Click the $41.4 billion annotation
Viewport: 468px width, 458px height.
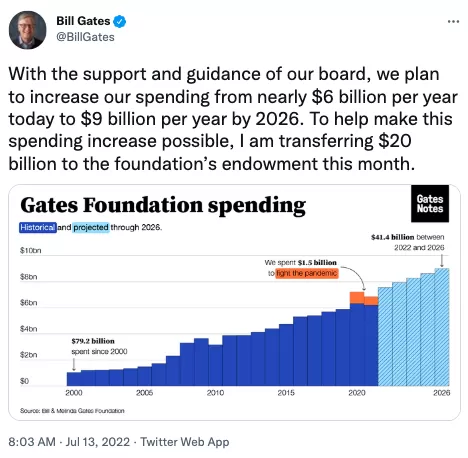(x=407, y=242)
